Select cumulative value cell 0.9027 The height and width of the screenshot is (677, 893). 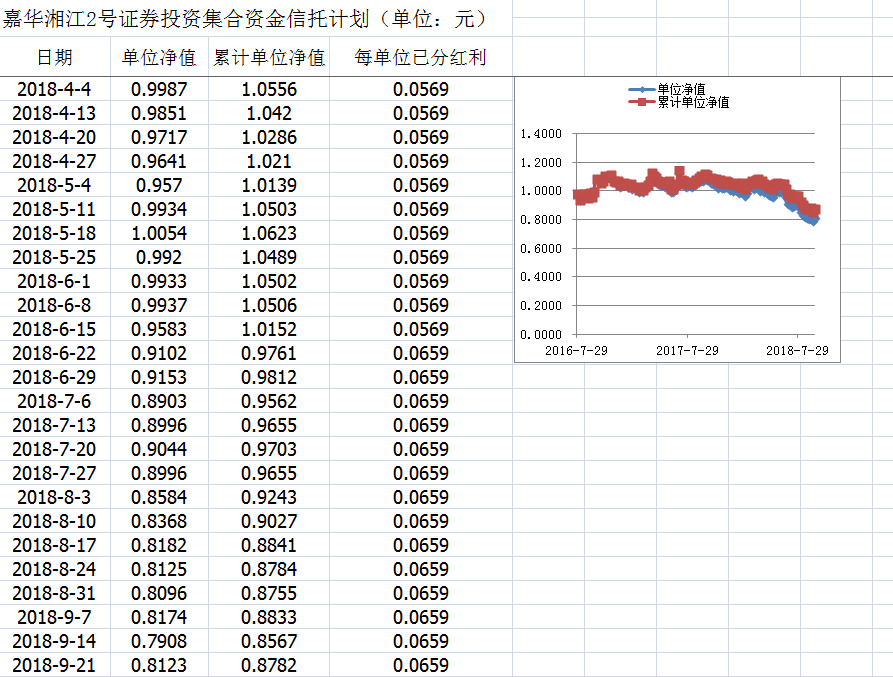[x=269, y=521]
